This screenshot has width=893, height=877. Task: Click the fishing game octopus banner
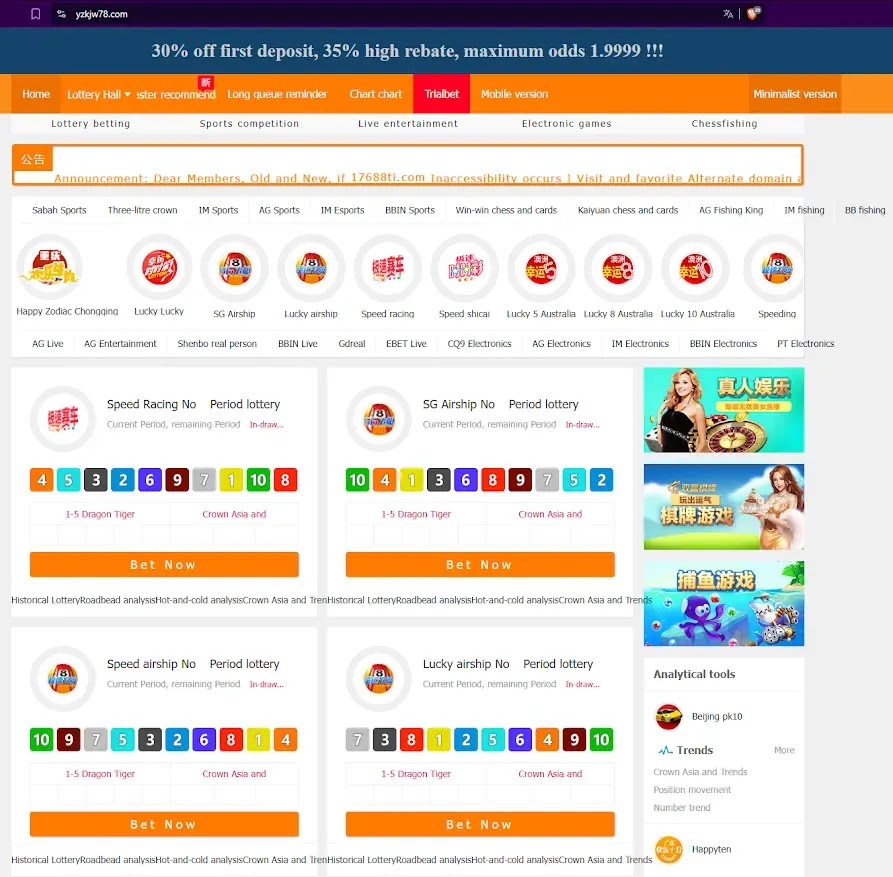723,603
